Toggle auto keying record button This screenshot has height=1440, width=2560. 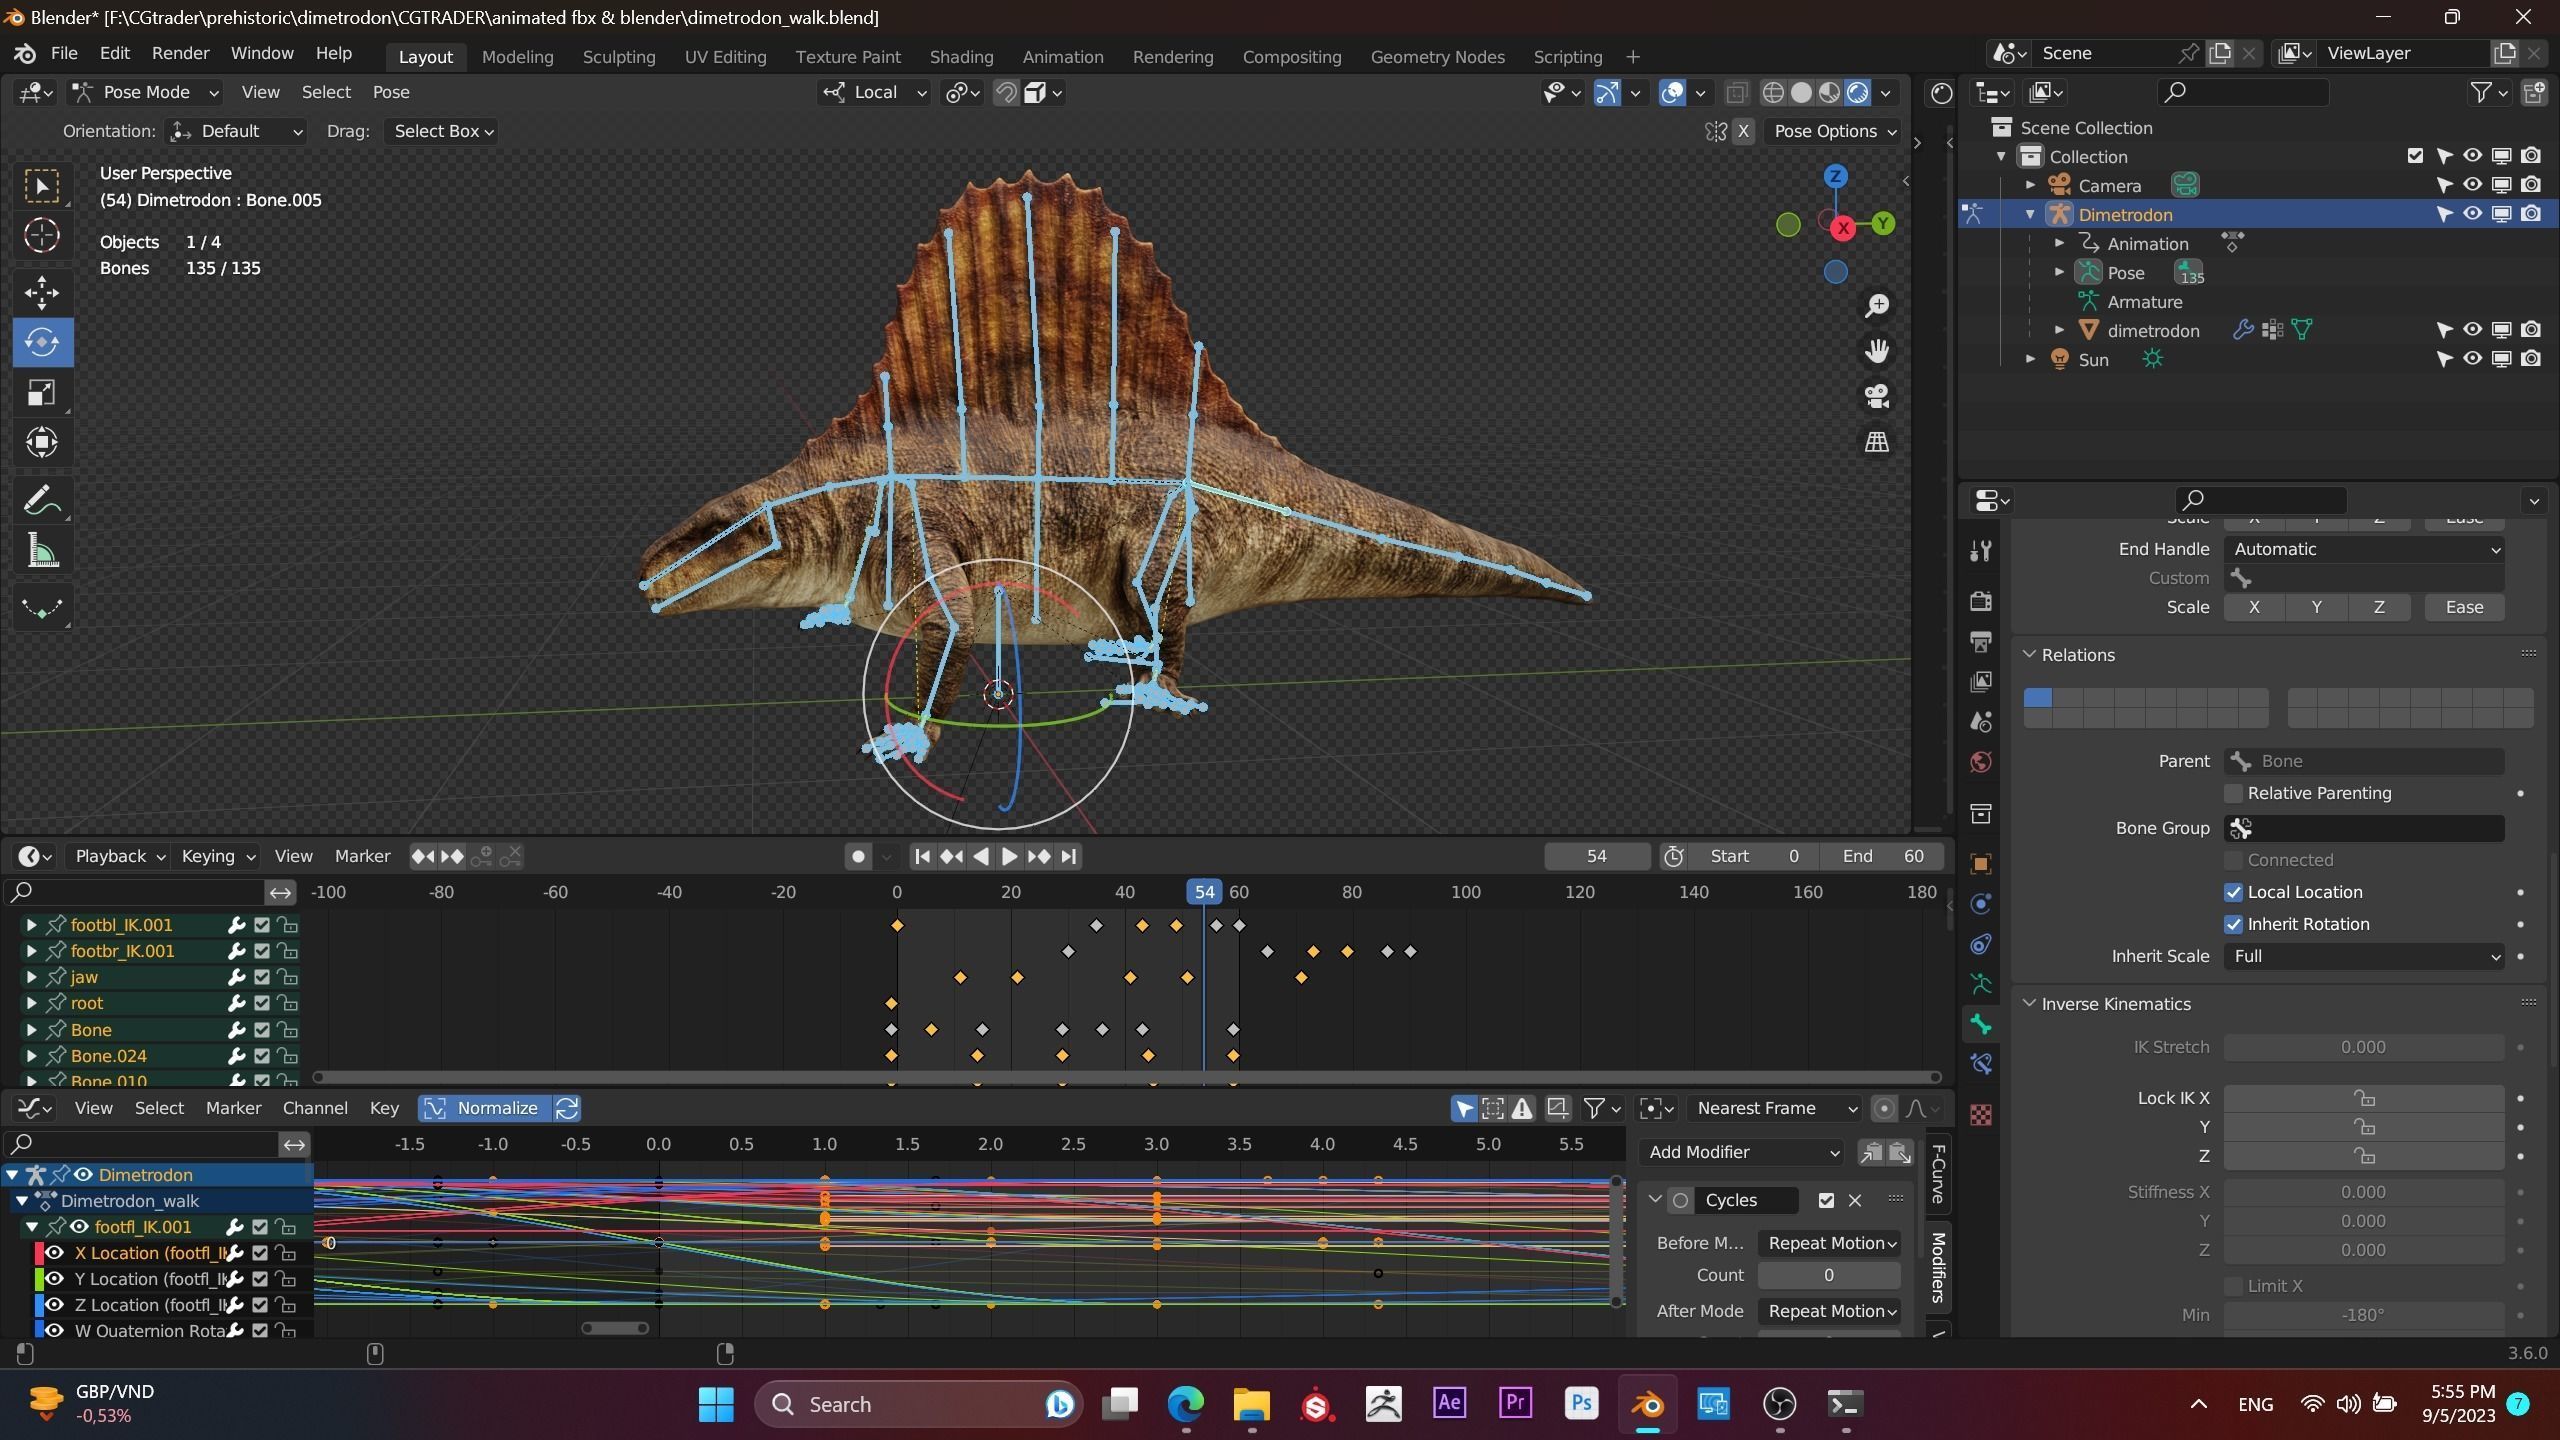[x=857, y=856]
